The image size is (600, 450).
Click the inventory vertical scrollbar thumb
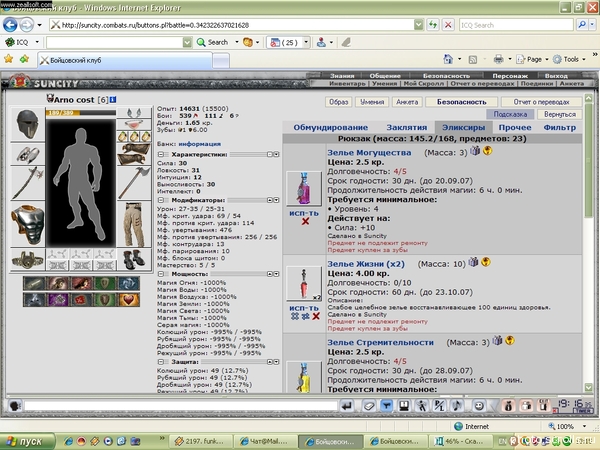click(588, 161)
